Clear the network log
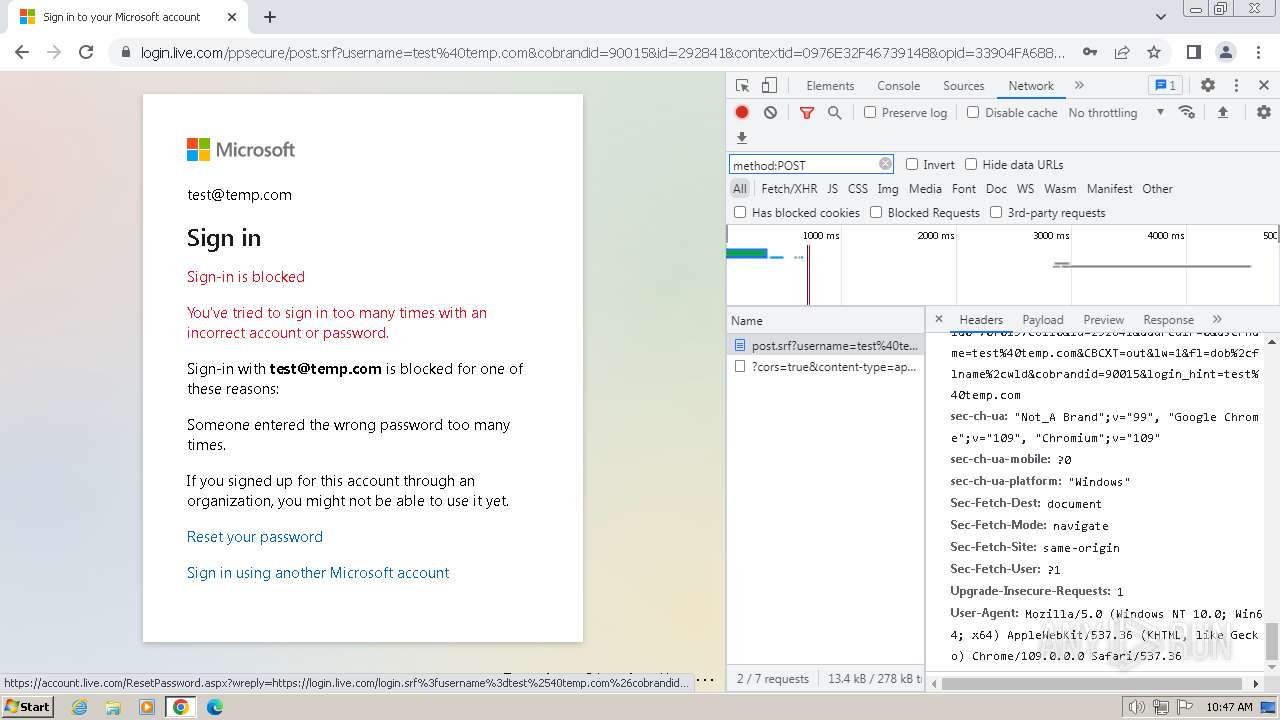The image size is (1280, 720). (x=770, y=113)
